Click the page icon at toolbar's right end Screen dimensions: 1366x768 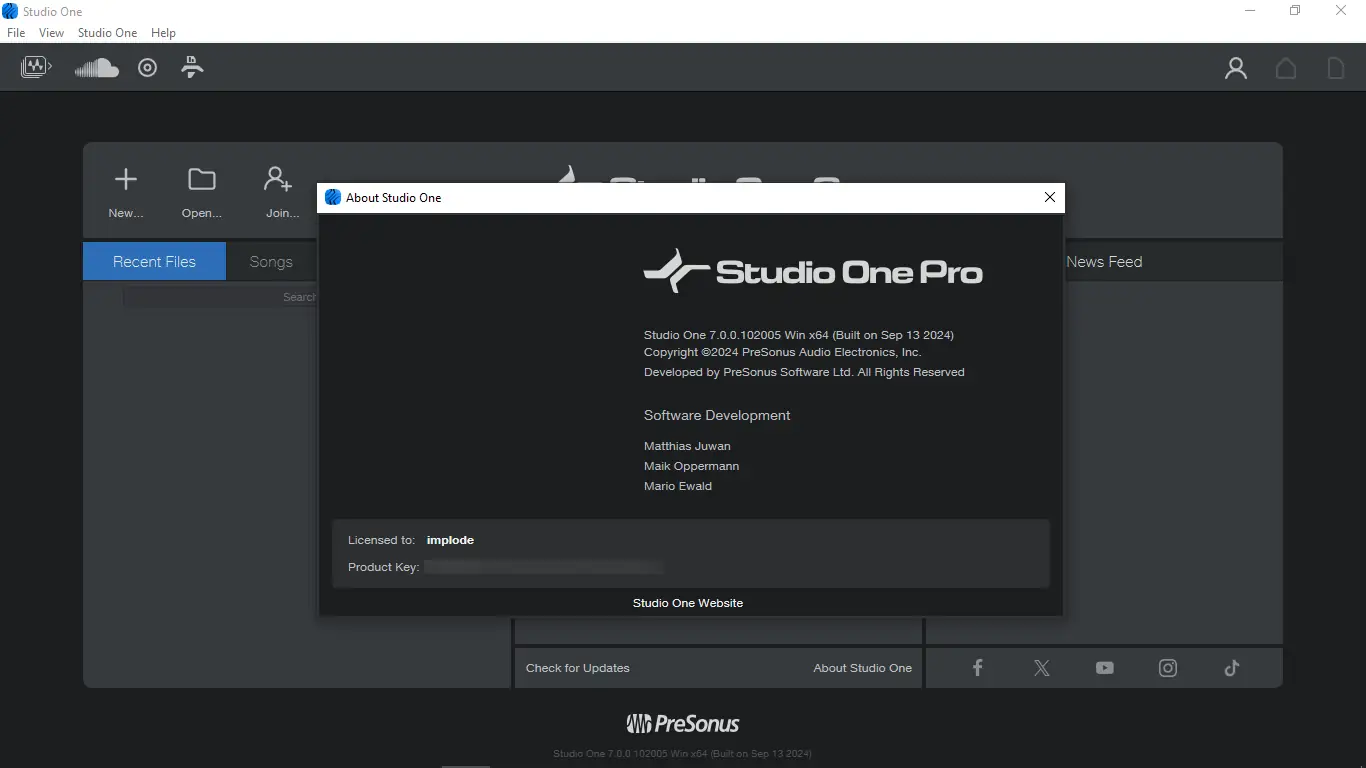(x=1336, y=68)
